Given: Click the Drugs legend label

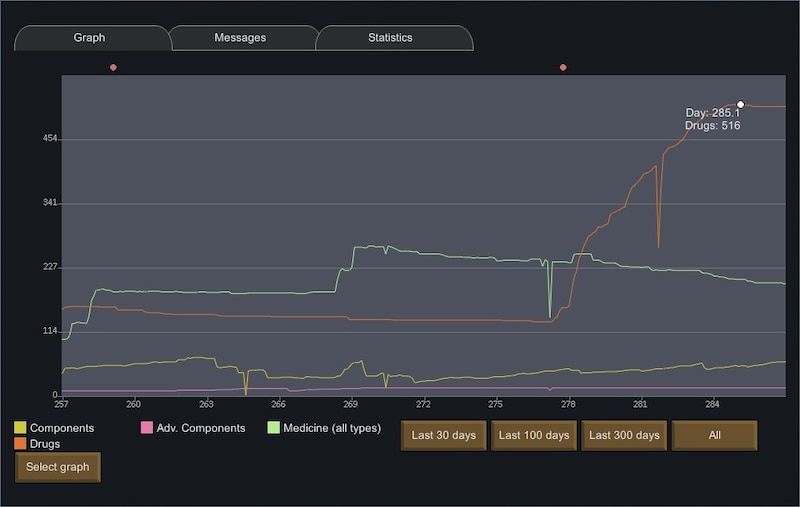Looking at the screenshot, I should point(45,444).
